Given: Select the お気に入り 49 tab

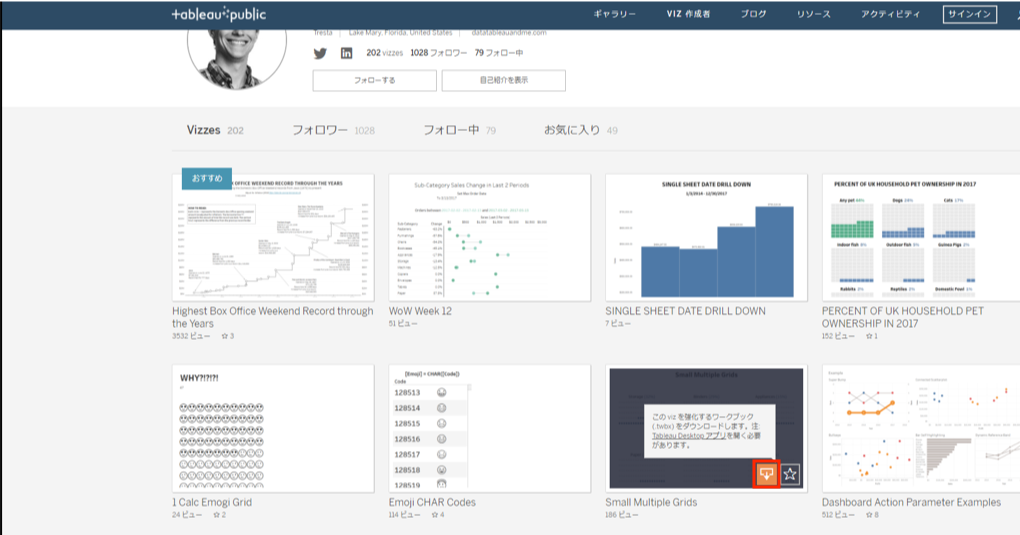Looking at the screenshot, I should click(x=581, y=130).
